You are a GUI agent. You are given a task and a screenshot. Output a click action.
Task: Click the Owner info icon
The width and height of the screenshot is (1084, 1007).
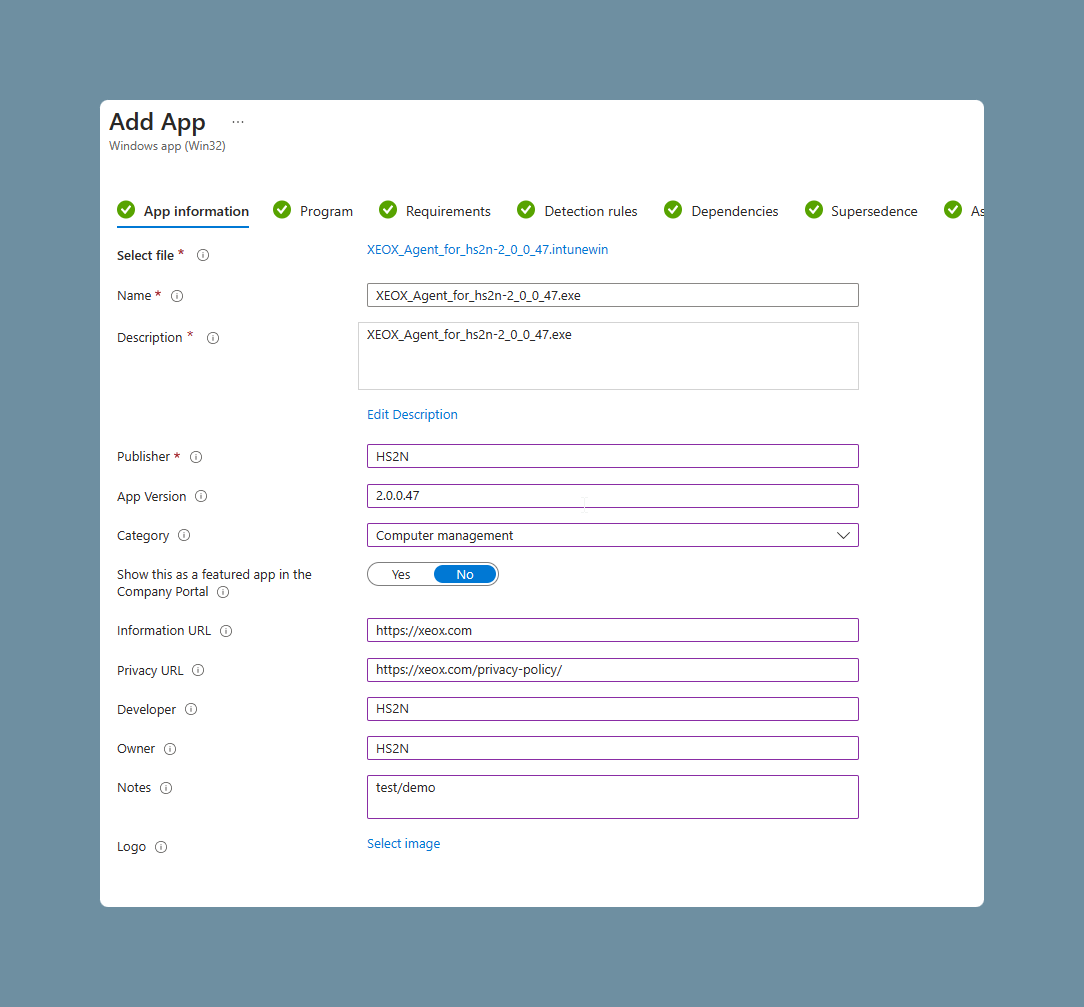coord(170,749)
